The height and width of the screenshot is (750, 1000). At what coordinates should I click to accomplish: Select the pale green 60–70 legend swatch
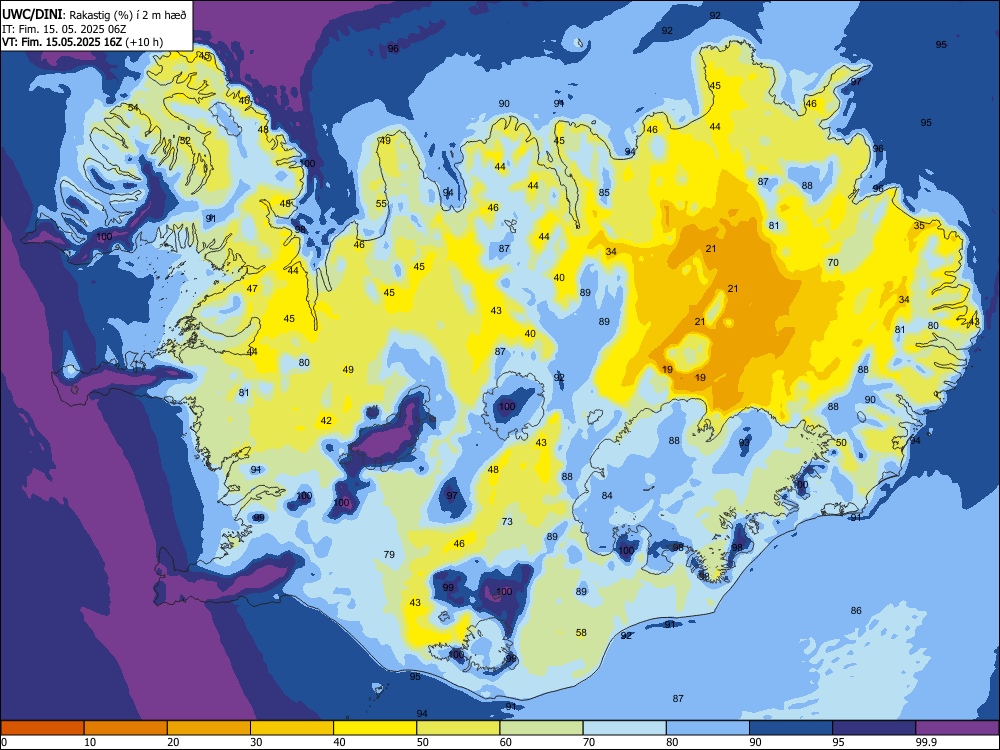click(x=541, y=728)
